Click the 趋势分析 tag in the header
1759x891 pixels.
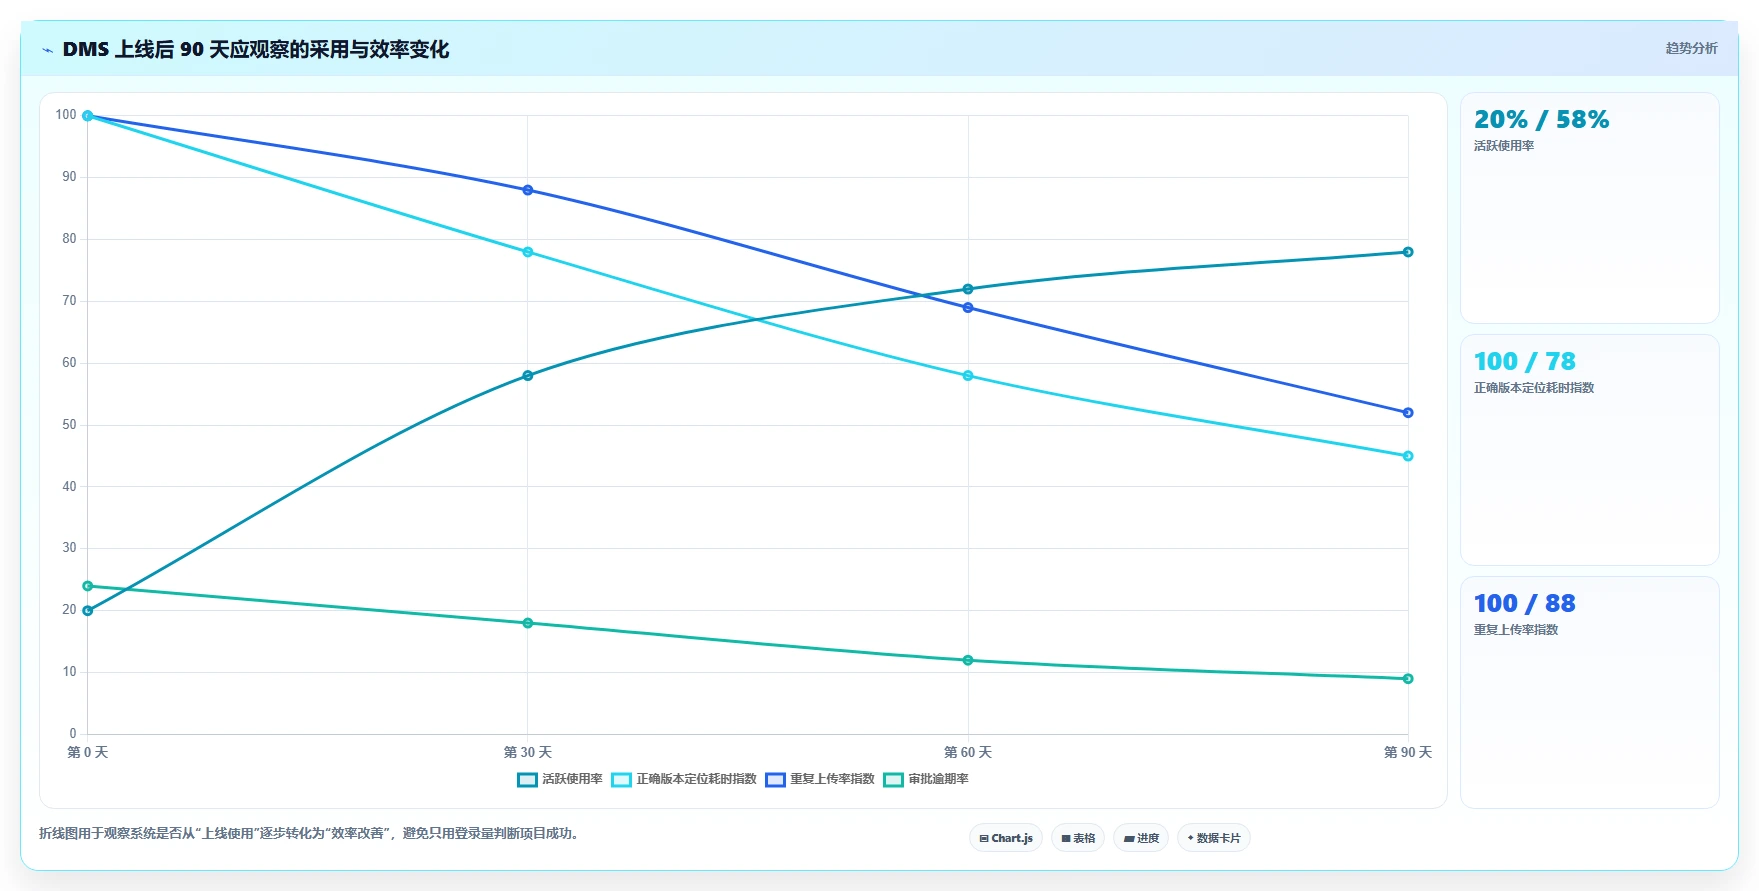pyautogui.click(x=1691, y=48)
